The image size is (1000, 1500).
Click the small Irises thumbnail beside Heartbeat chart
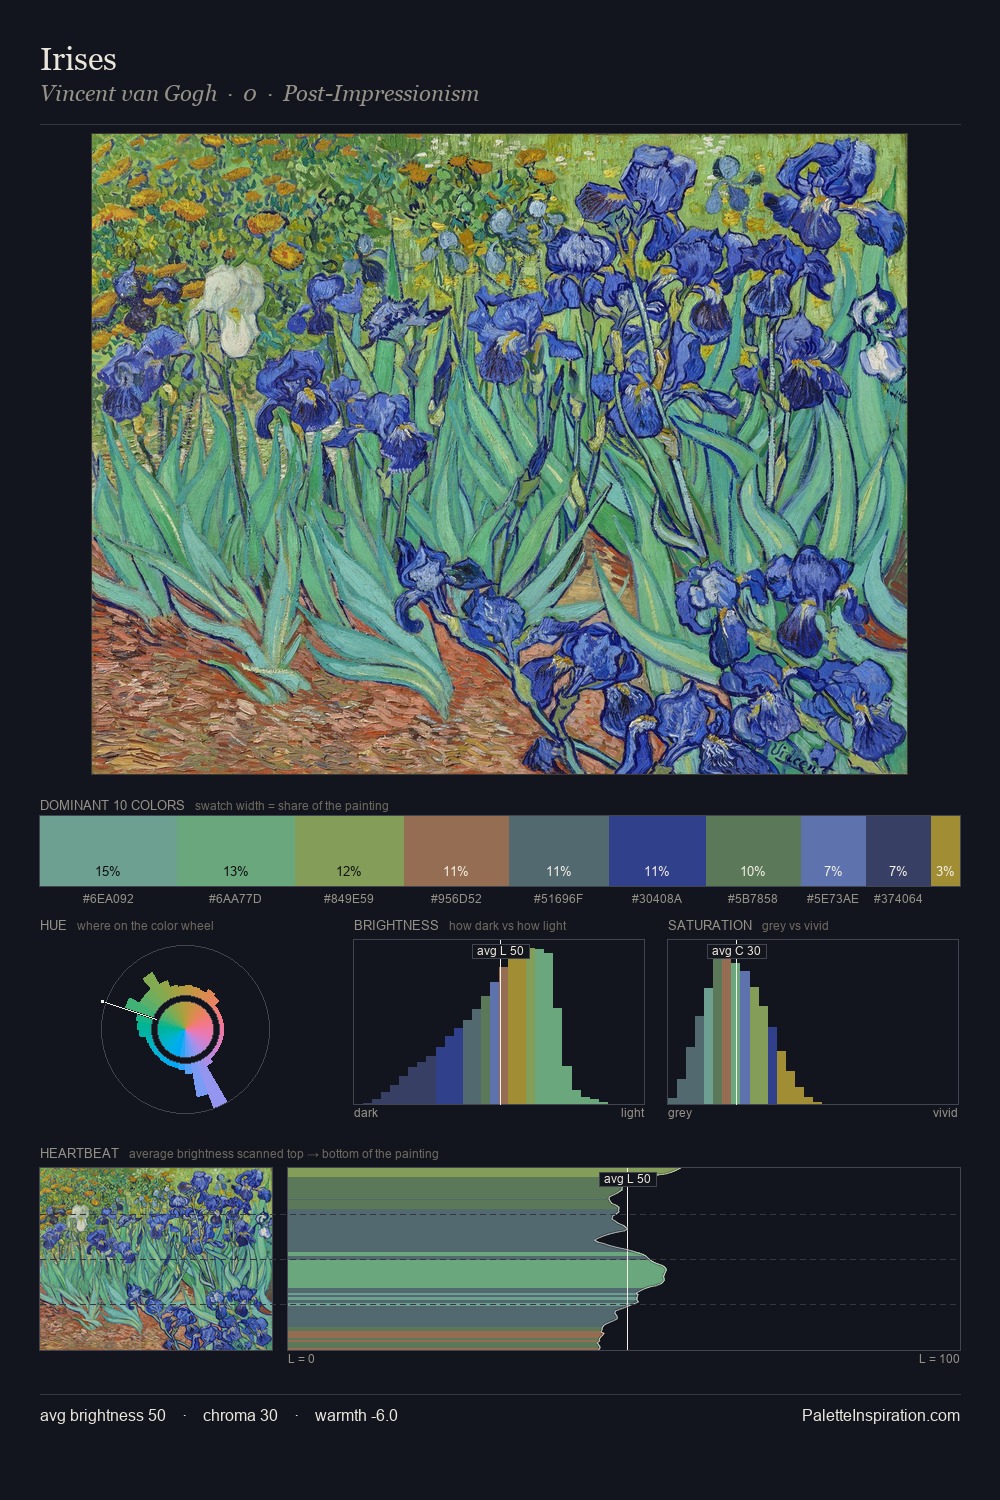156,1259
